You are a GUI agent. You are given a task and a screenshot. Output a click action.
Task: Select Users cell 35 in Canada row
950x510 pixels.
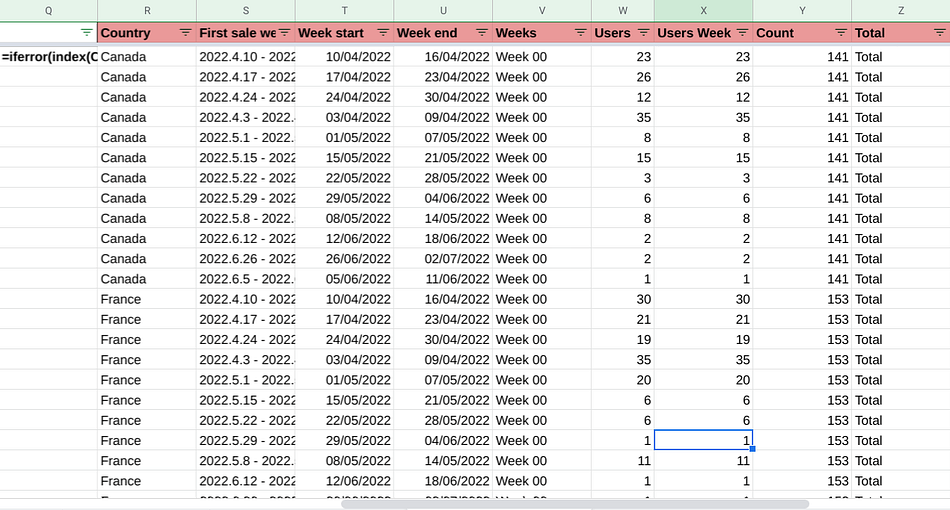click(623, 118)
